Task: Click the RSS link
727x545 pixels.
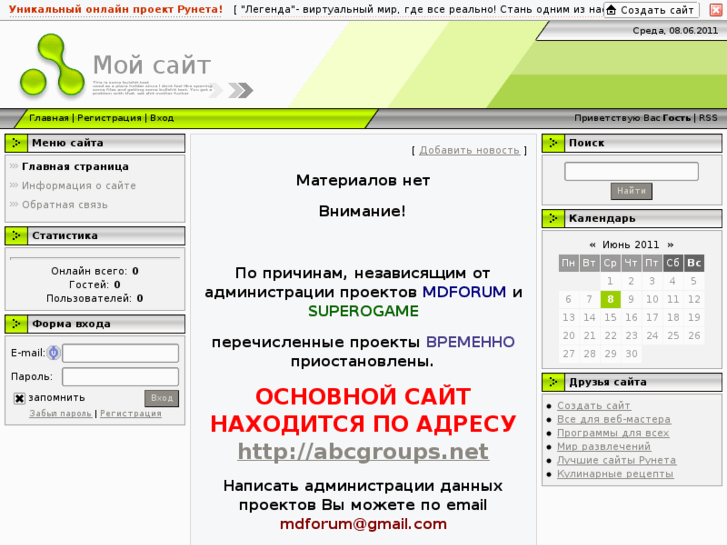Action: (x=708, y=118)
